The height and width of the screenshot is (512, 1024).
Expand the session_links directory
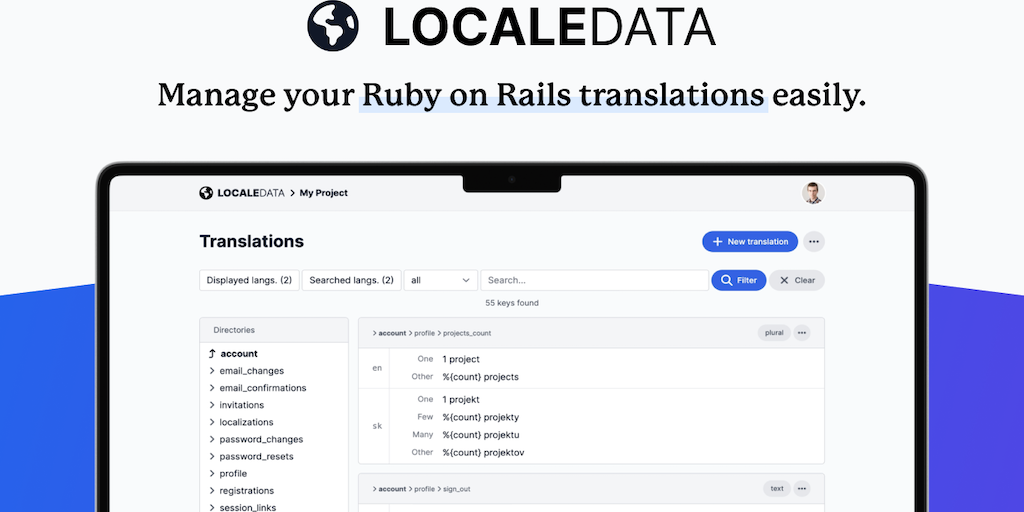pyautogui.click(x=242, y=507)
